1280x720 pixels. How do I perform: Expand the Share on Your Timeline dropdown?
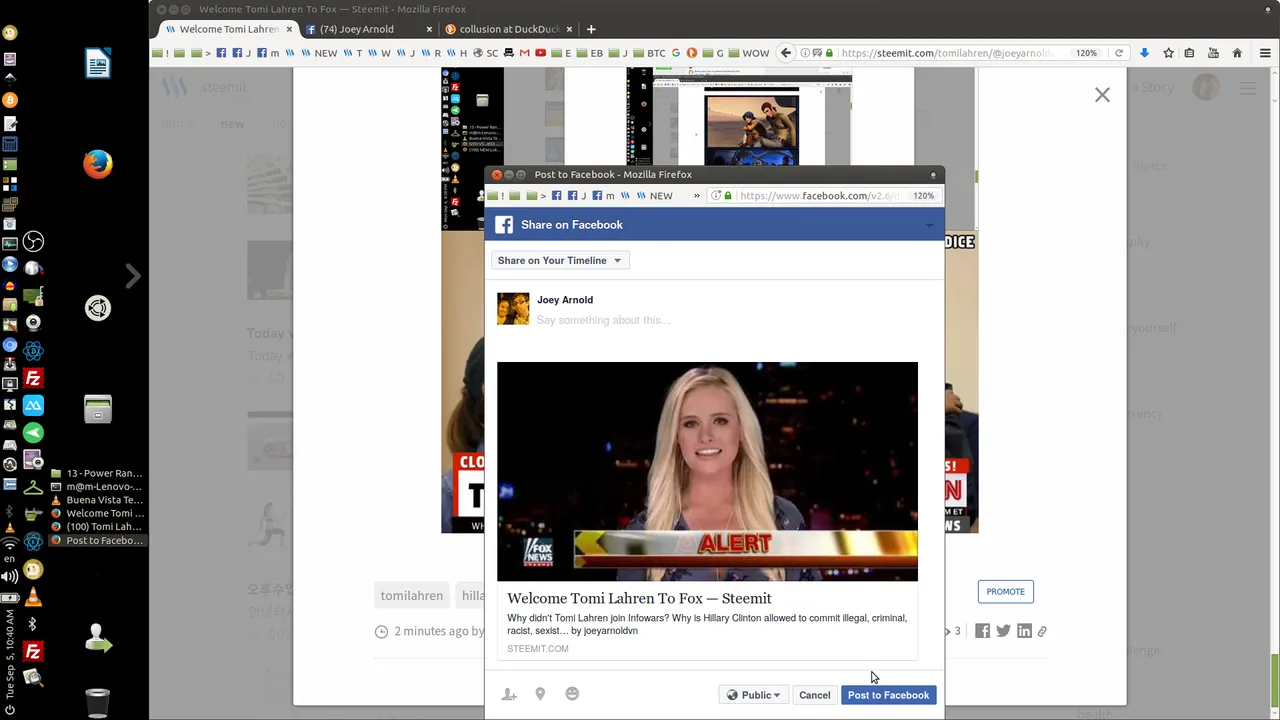coord(559,260)
